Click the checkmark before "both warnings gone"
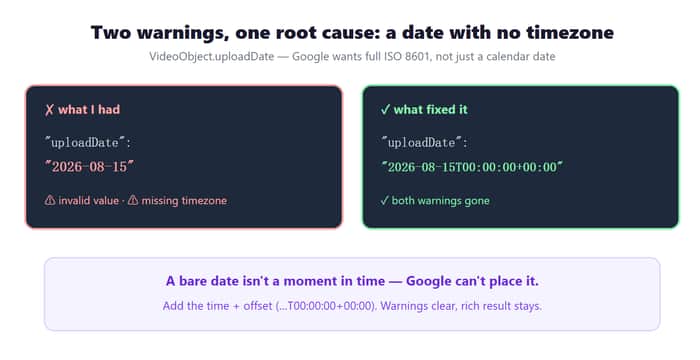 [x=385, y=201]
